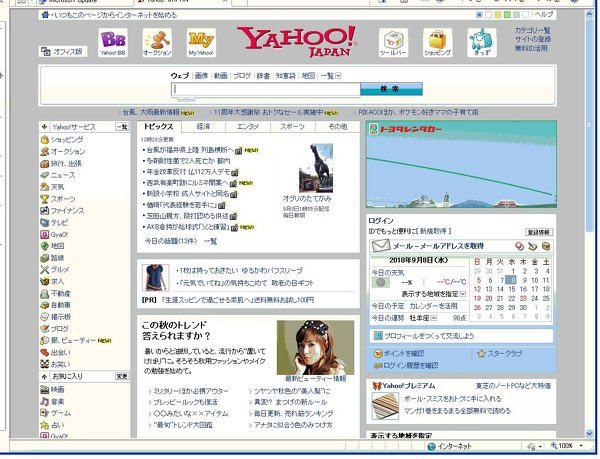
Task: Click the グルメ fork-knife sidebar icon
Action: 45,270
